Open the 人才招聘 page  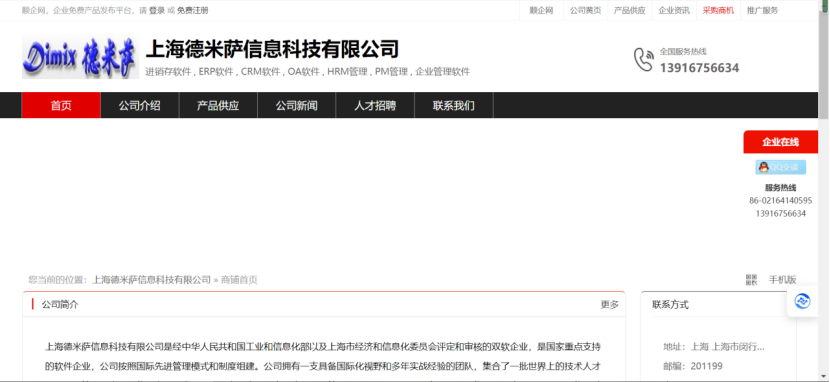[x=375, y=105]
